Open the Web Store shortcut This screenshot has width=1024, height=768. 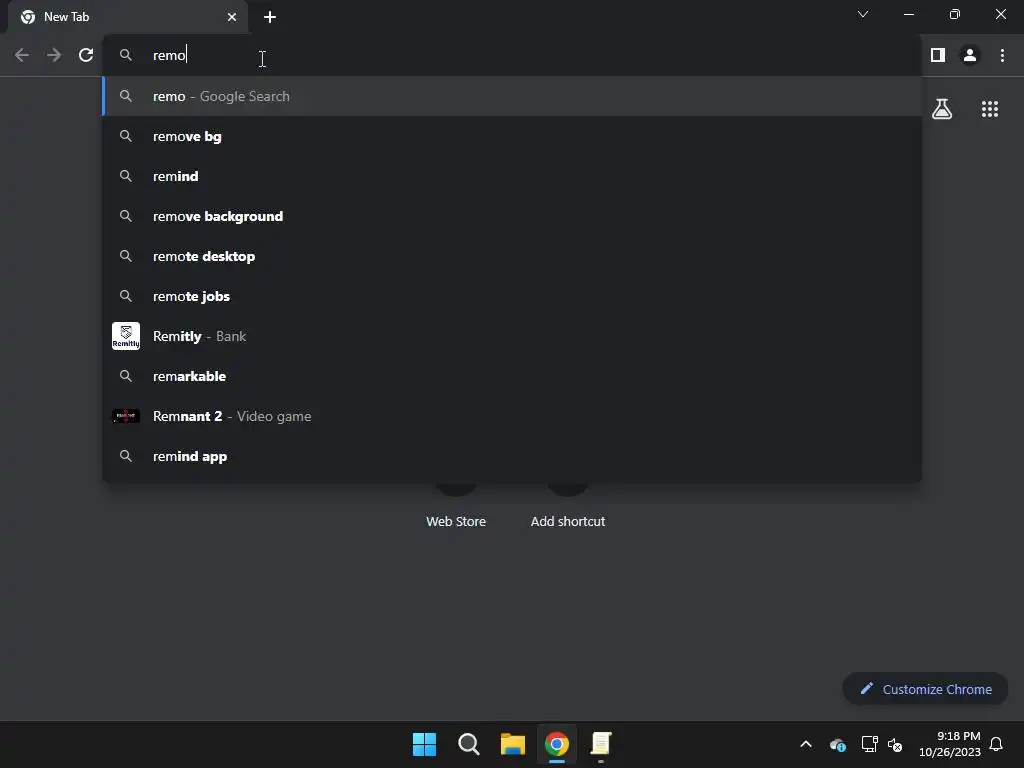tap(456, 522)
